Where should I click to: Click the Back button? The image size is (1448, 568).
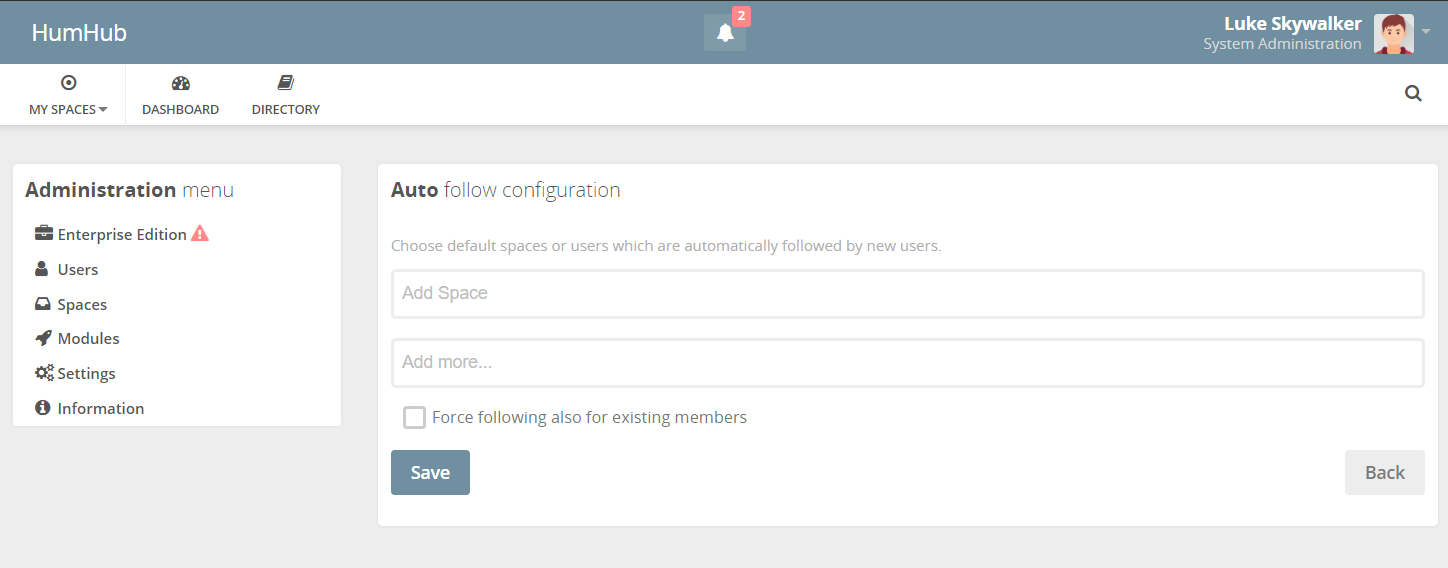1384,472
